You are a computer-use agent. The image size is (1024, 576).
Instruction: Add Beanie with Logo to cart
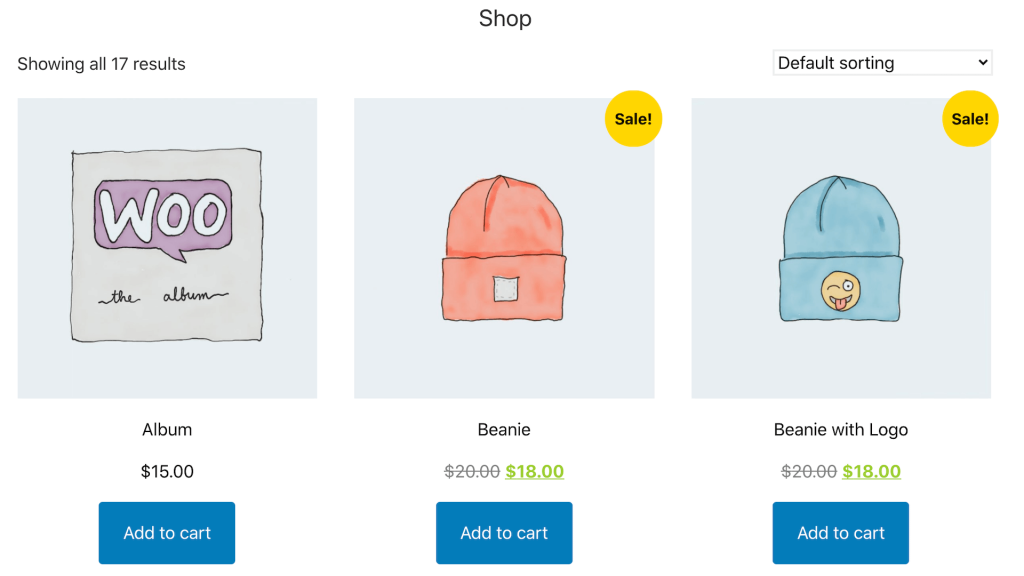(840, 532)
